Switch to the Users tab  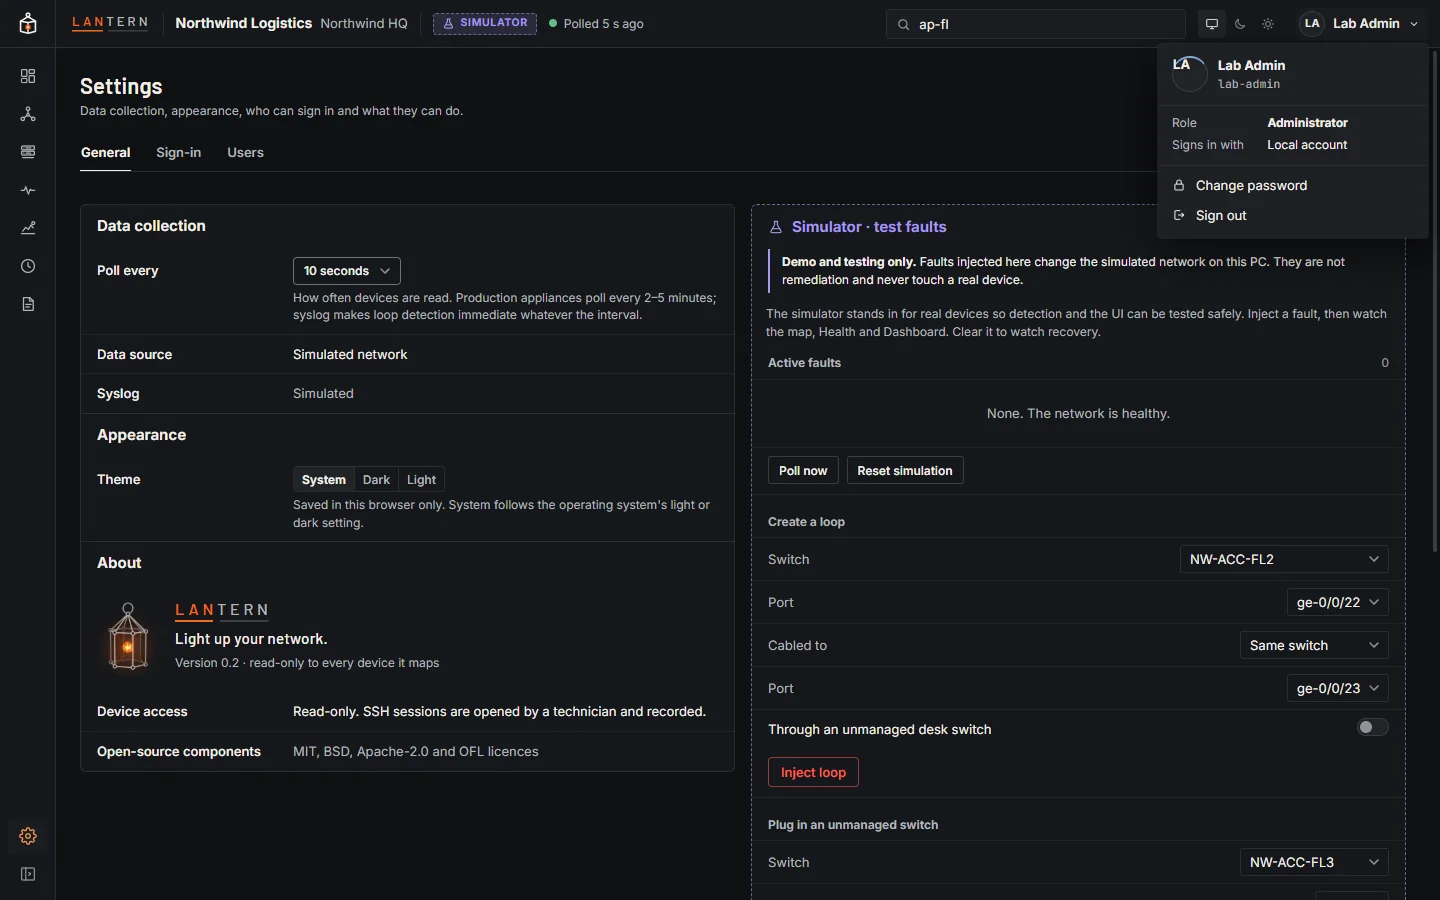(x=245, y=153)
